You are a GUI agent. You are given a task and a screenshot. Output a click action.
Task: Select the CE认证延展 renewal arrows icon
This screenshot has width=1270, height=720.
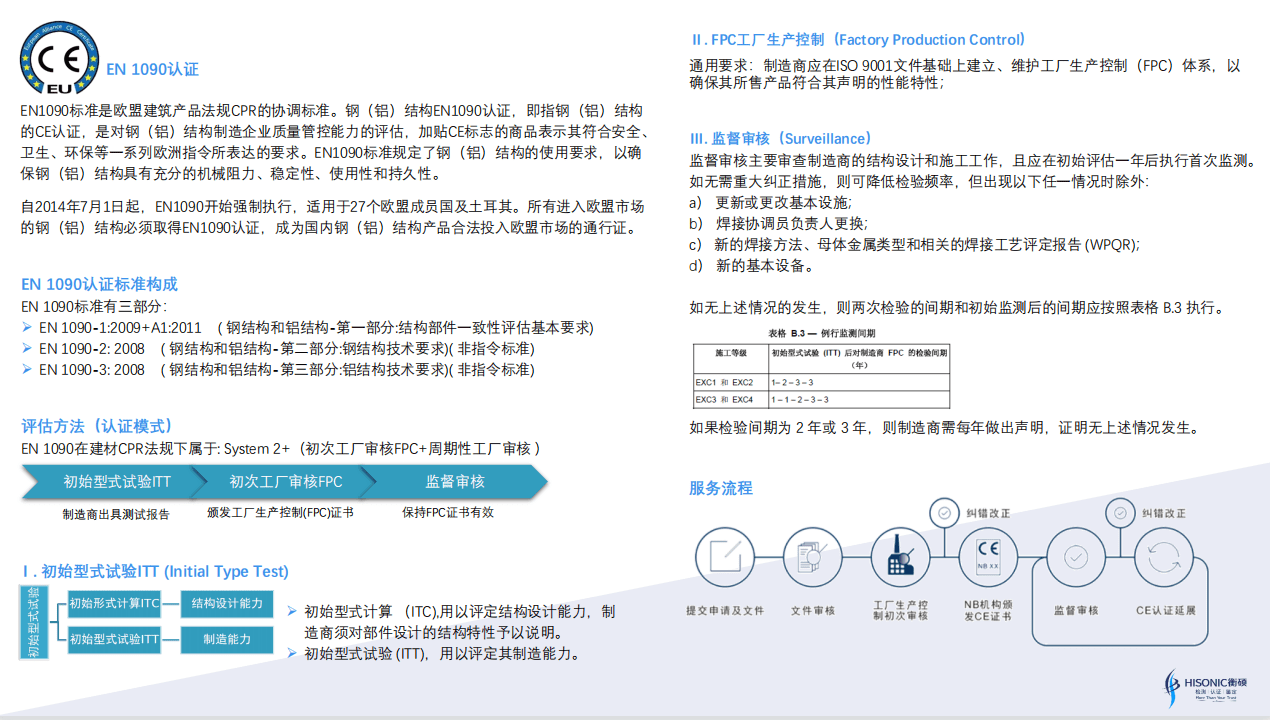coord(1163,556)
